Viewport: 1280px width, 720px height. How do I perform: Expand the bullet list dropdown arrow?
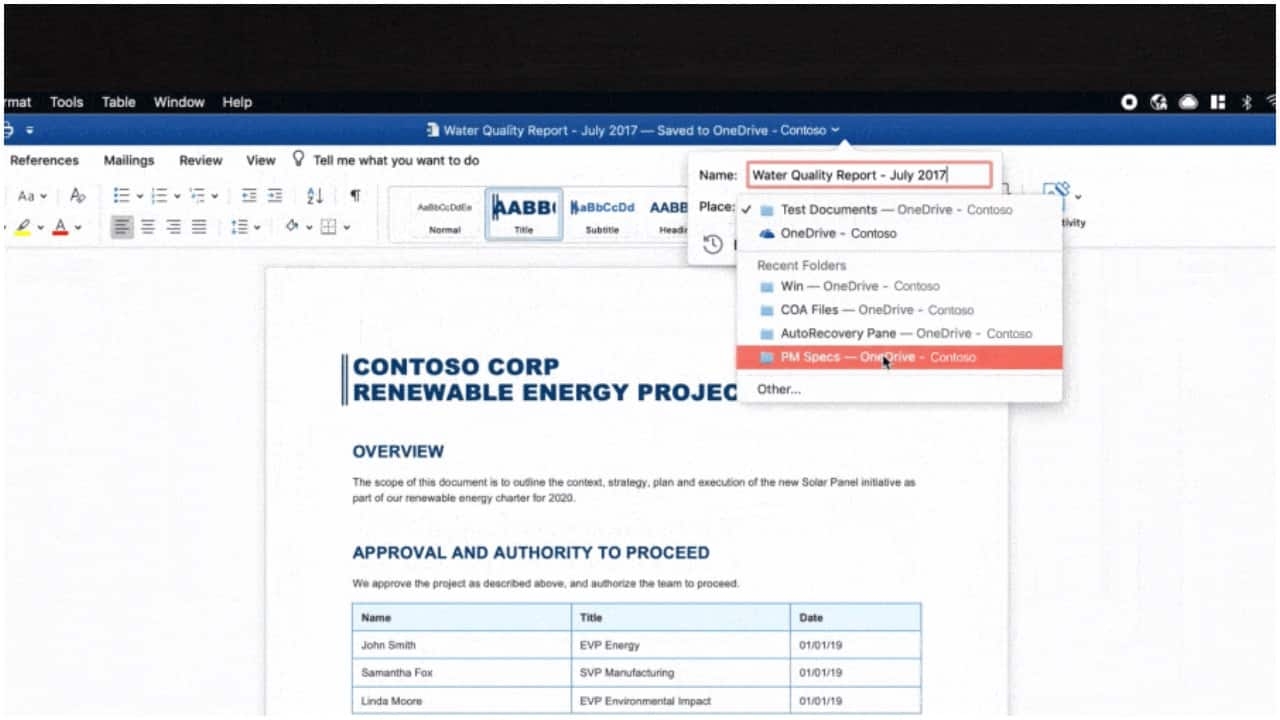(x=139, y=197)
